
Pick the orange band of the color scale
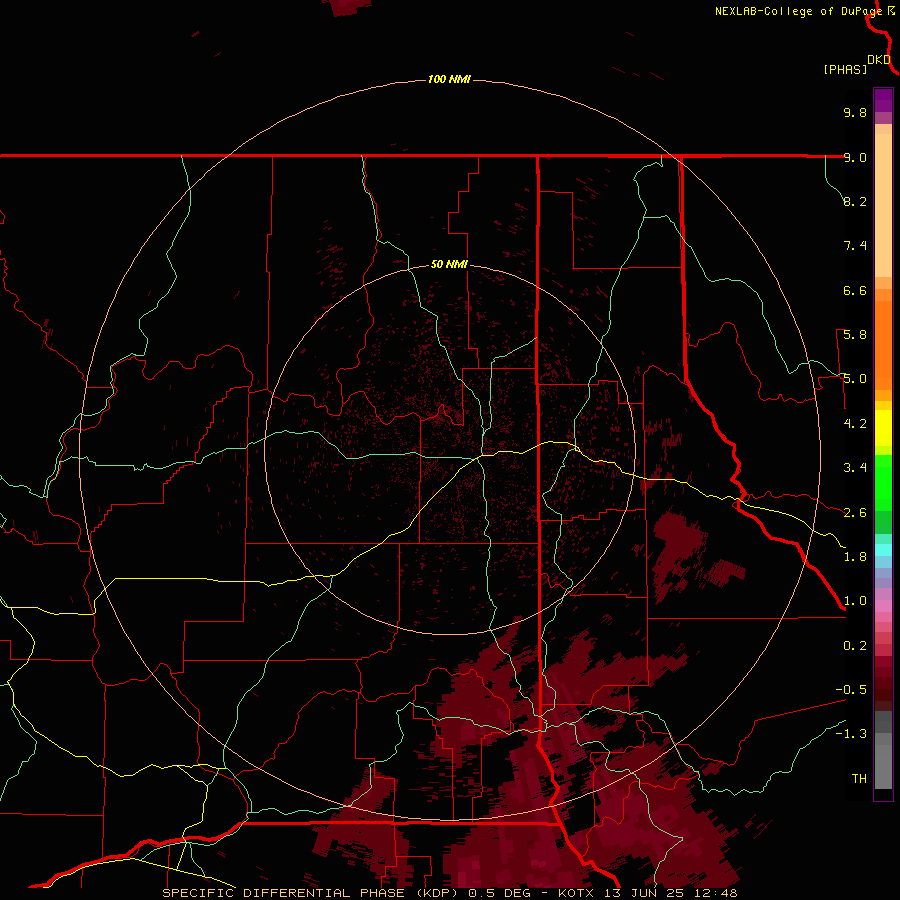tap(883, 345)
